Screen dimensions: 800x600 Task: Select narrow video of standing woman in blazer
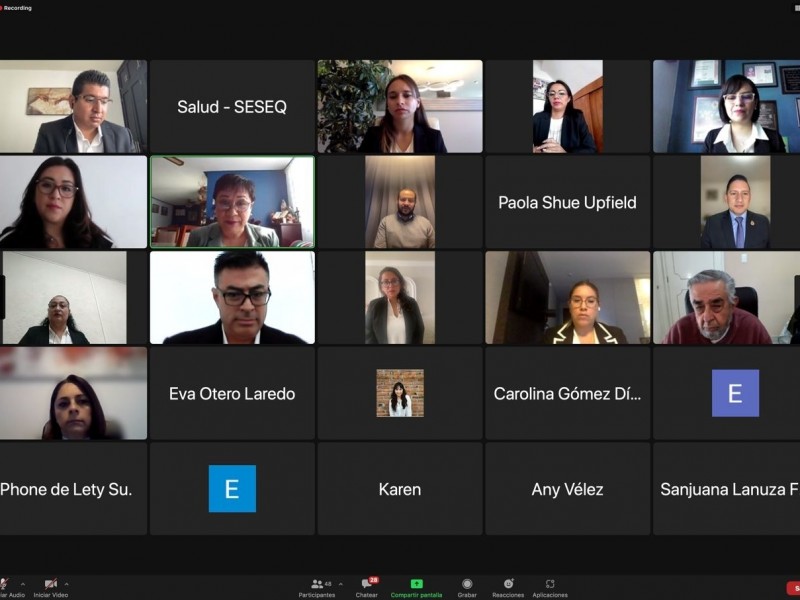coord(400,297)
